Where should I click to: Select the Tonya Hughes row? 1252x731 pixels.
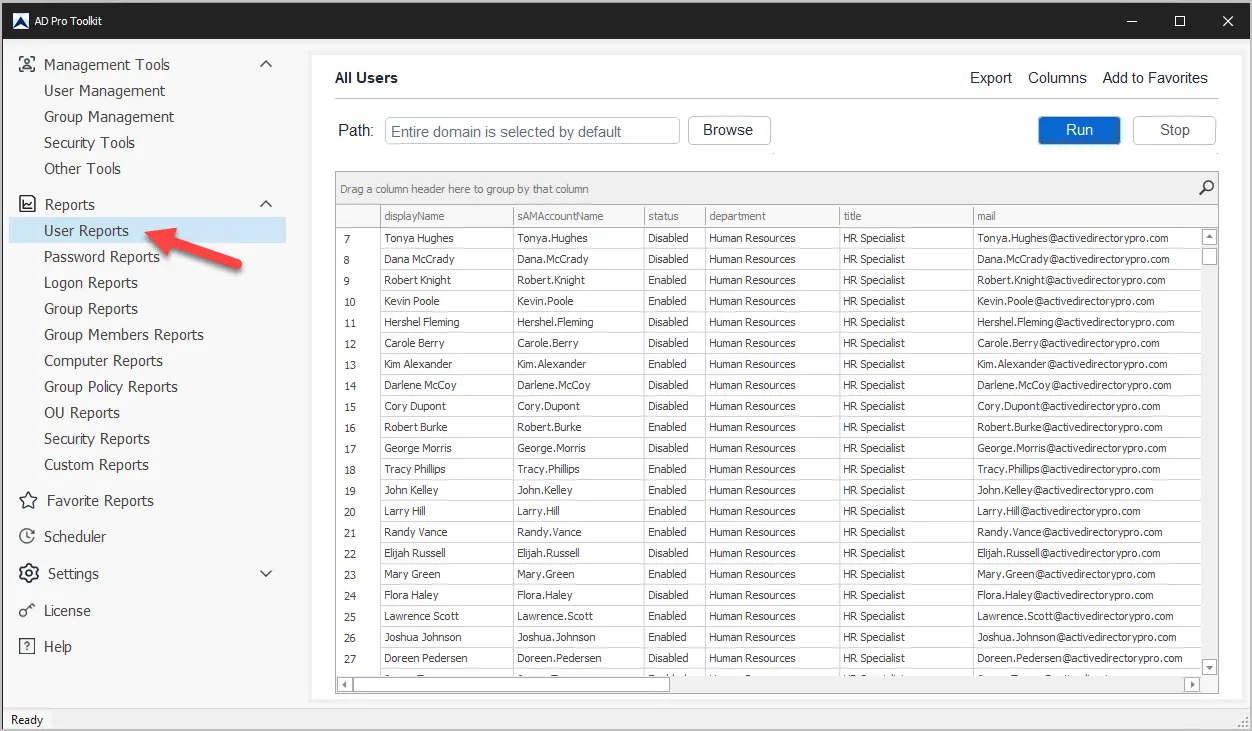point(768,238)
